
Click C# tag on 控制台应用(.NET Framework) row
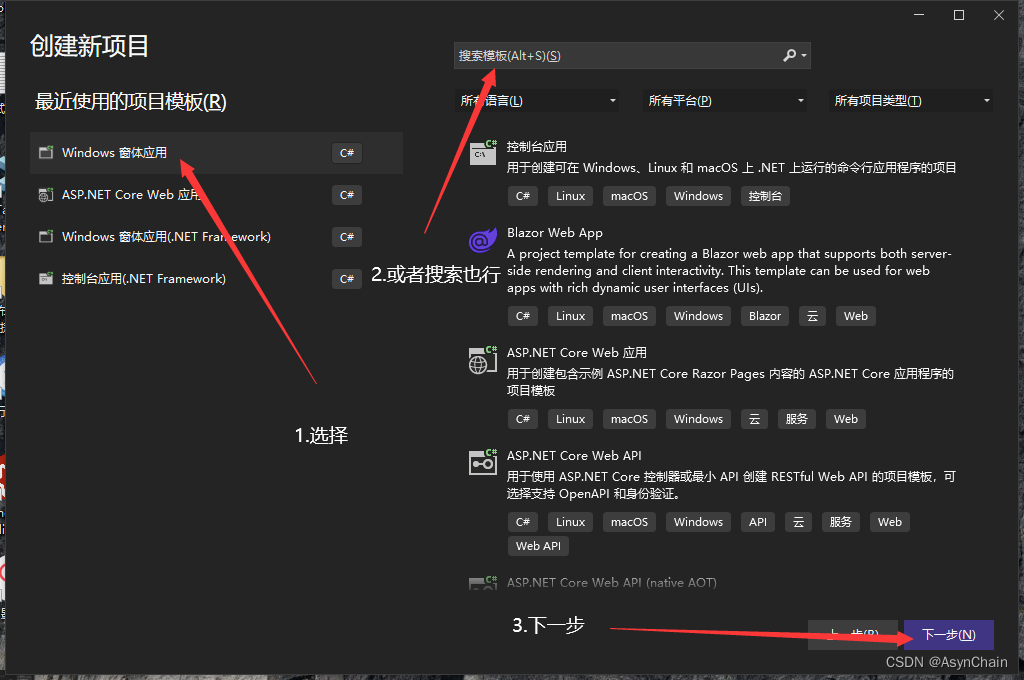(x=347, y=279)
